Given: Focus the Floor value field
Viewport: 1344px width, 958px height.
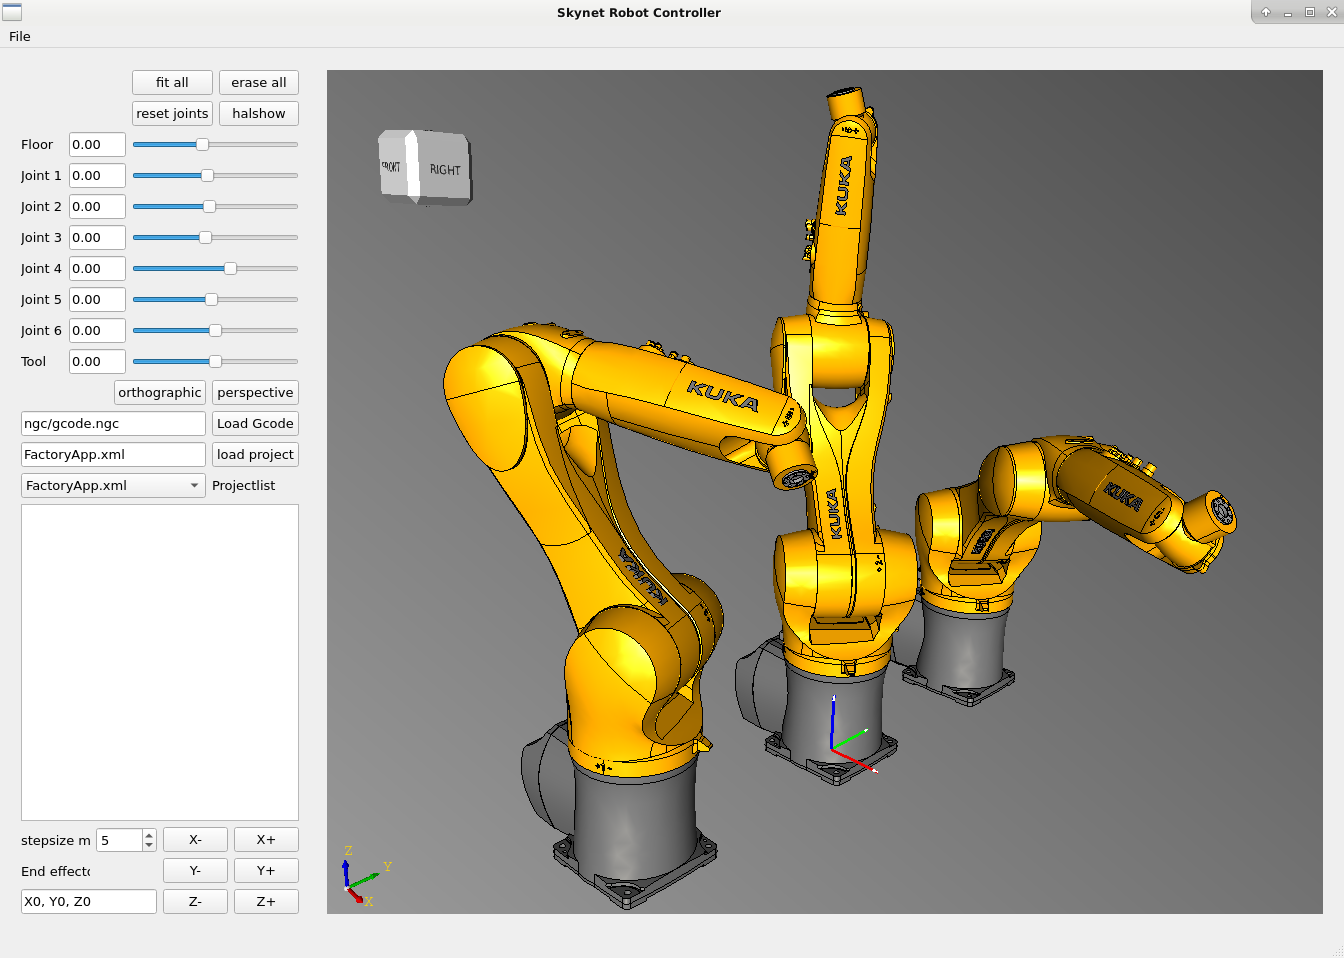Looking at the screenshot, I should (97, 145).
